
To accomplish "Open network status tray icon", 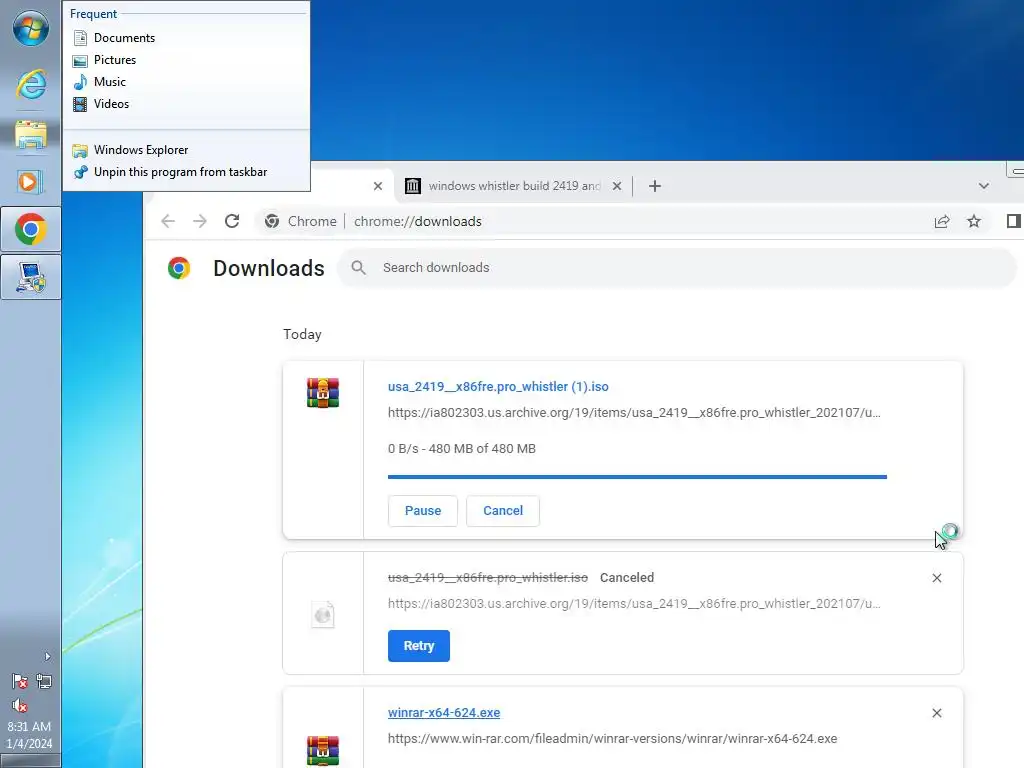I will pyautogui.click(x=44, y=682).
